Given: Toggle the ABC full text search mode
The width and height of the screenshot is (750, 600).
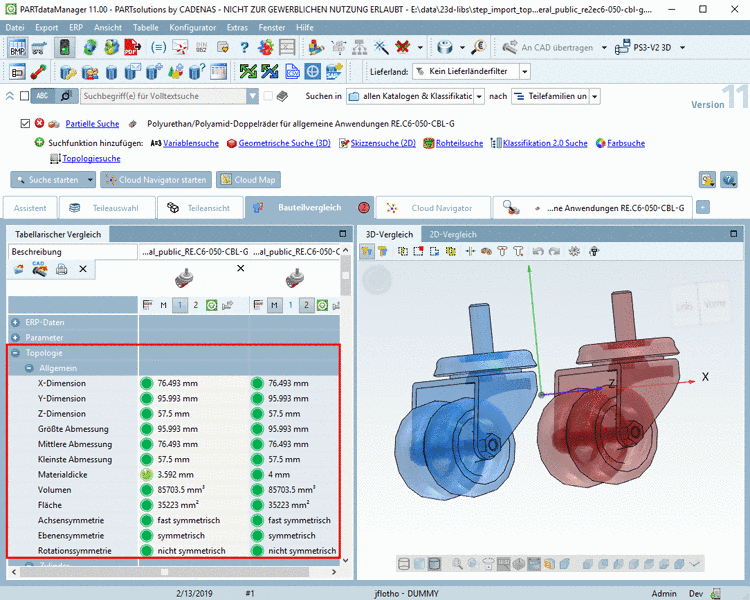Looking at the screenshot, I should pyautogui.click(x=42, y=96).
